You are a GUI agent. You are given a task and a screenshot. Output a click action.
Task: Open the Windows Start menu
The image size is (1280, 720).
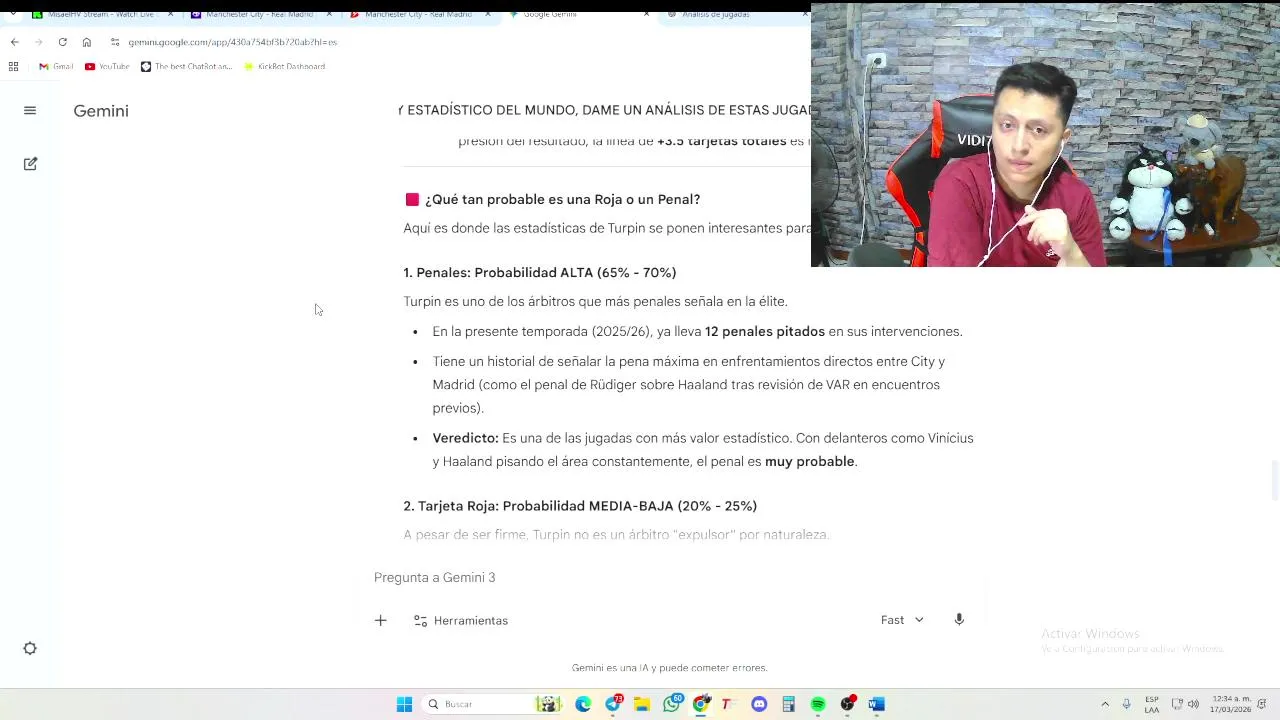(404, 704)
